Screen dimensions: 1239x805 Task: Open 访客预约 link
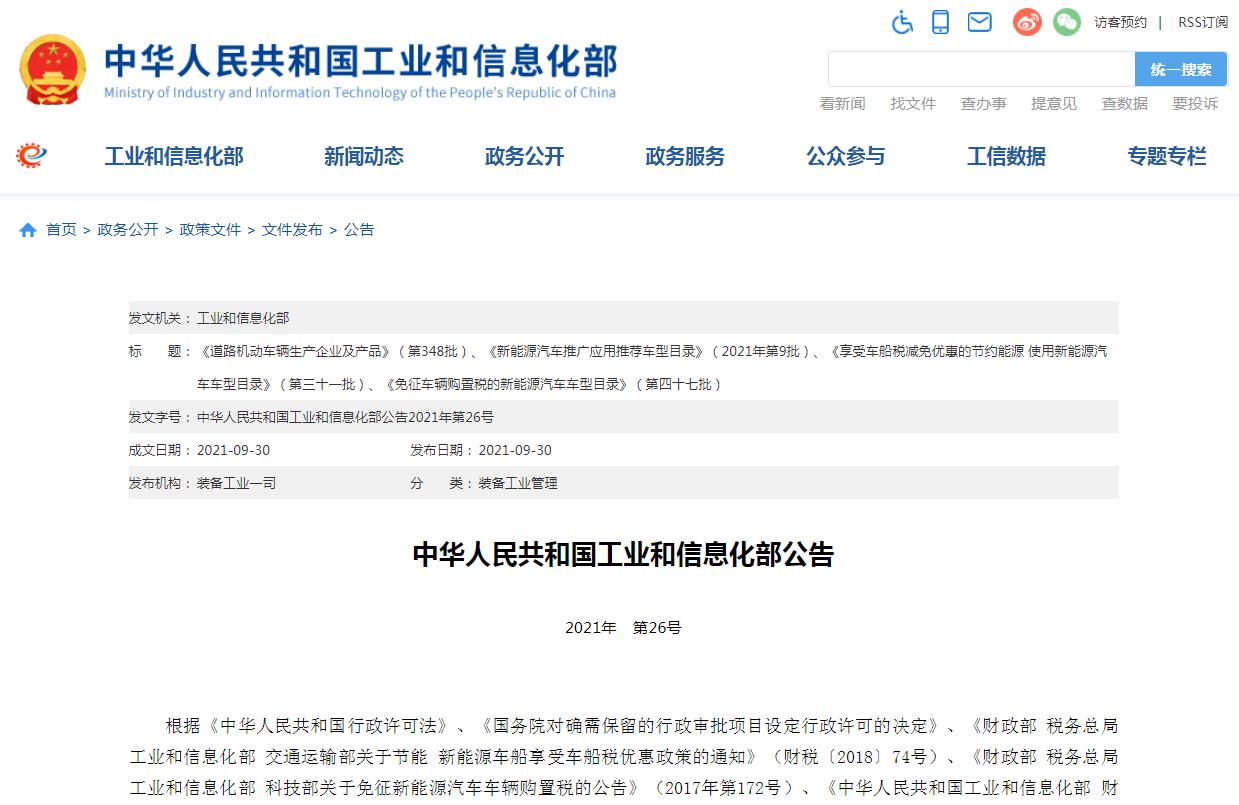click(x=1120, y=22)
